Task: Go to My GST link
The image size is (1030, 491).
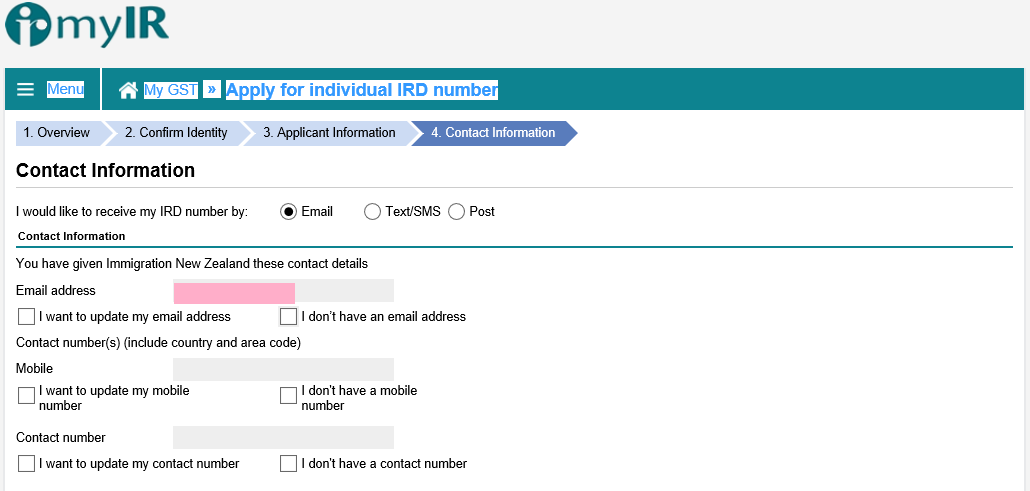Action: (x=171, y=90)
